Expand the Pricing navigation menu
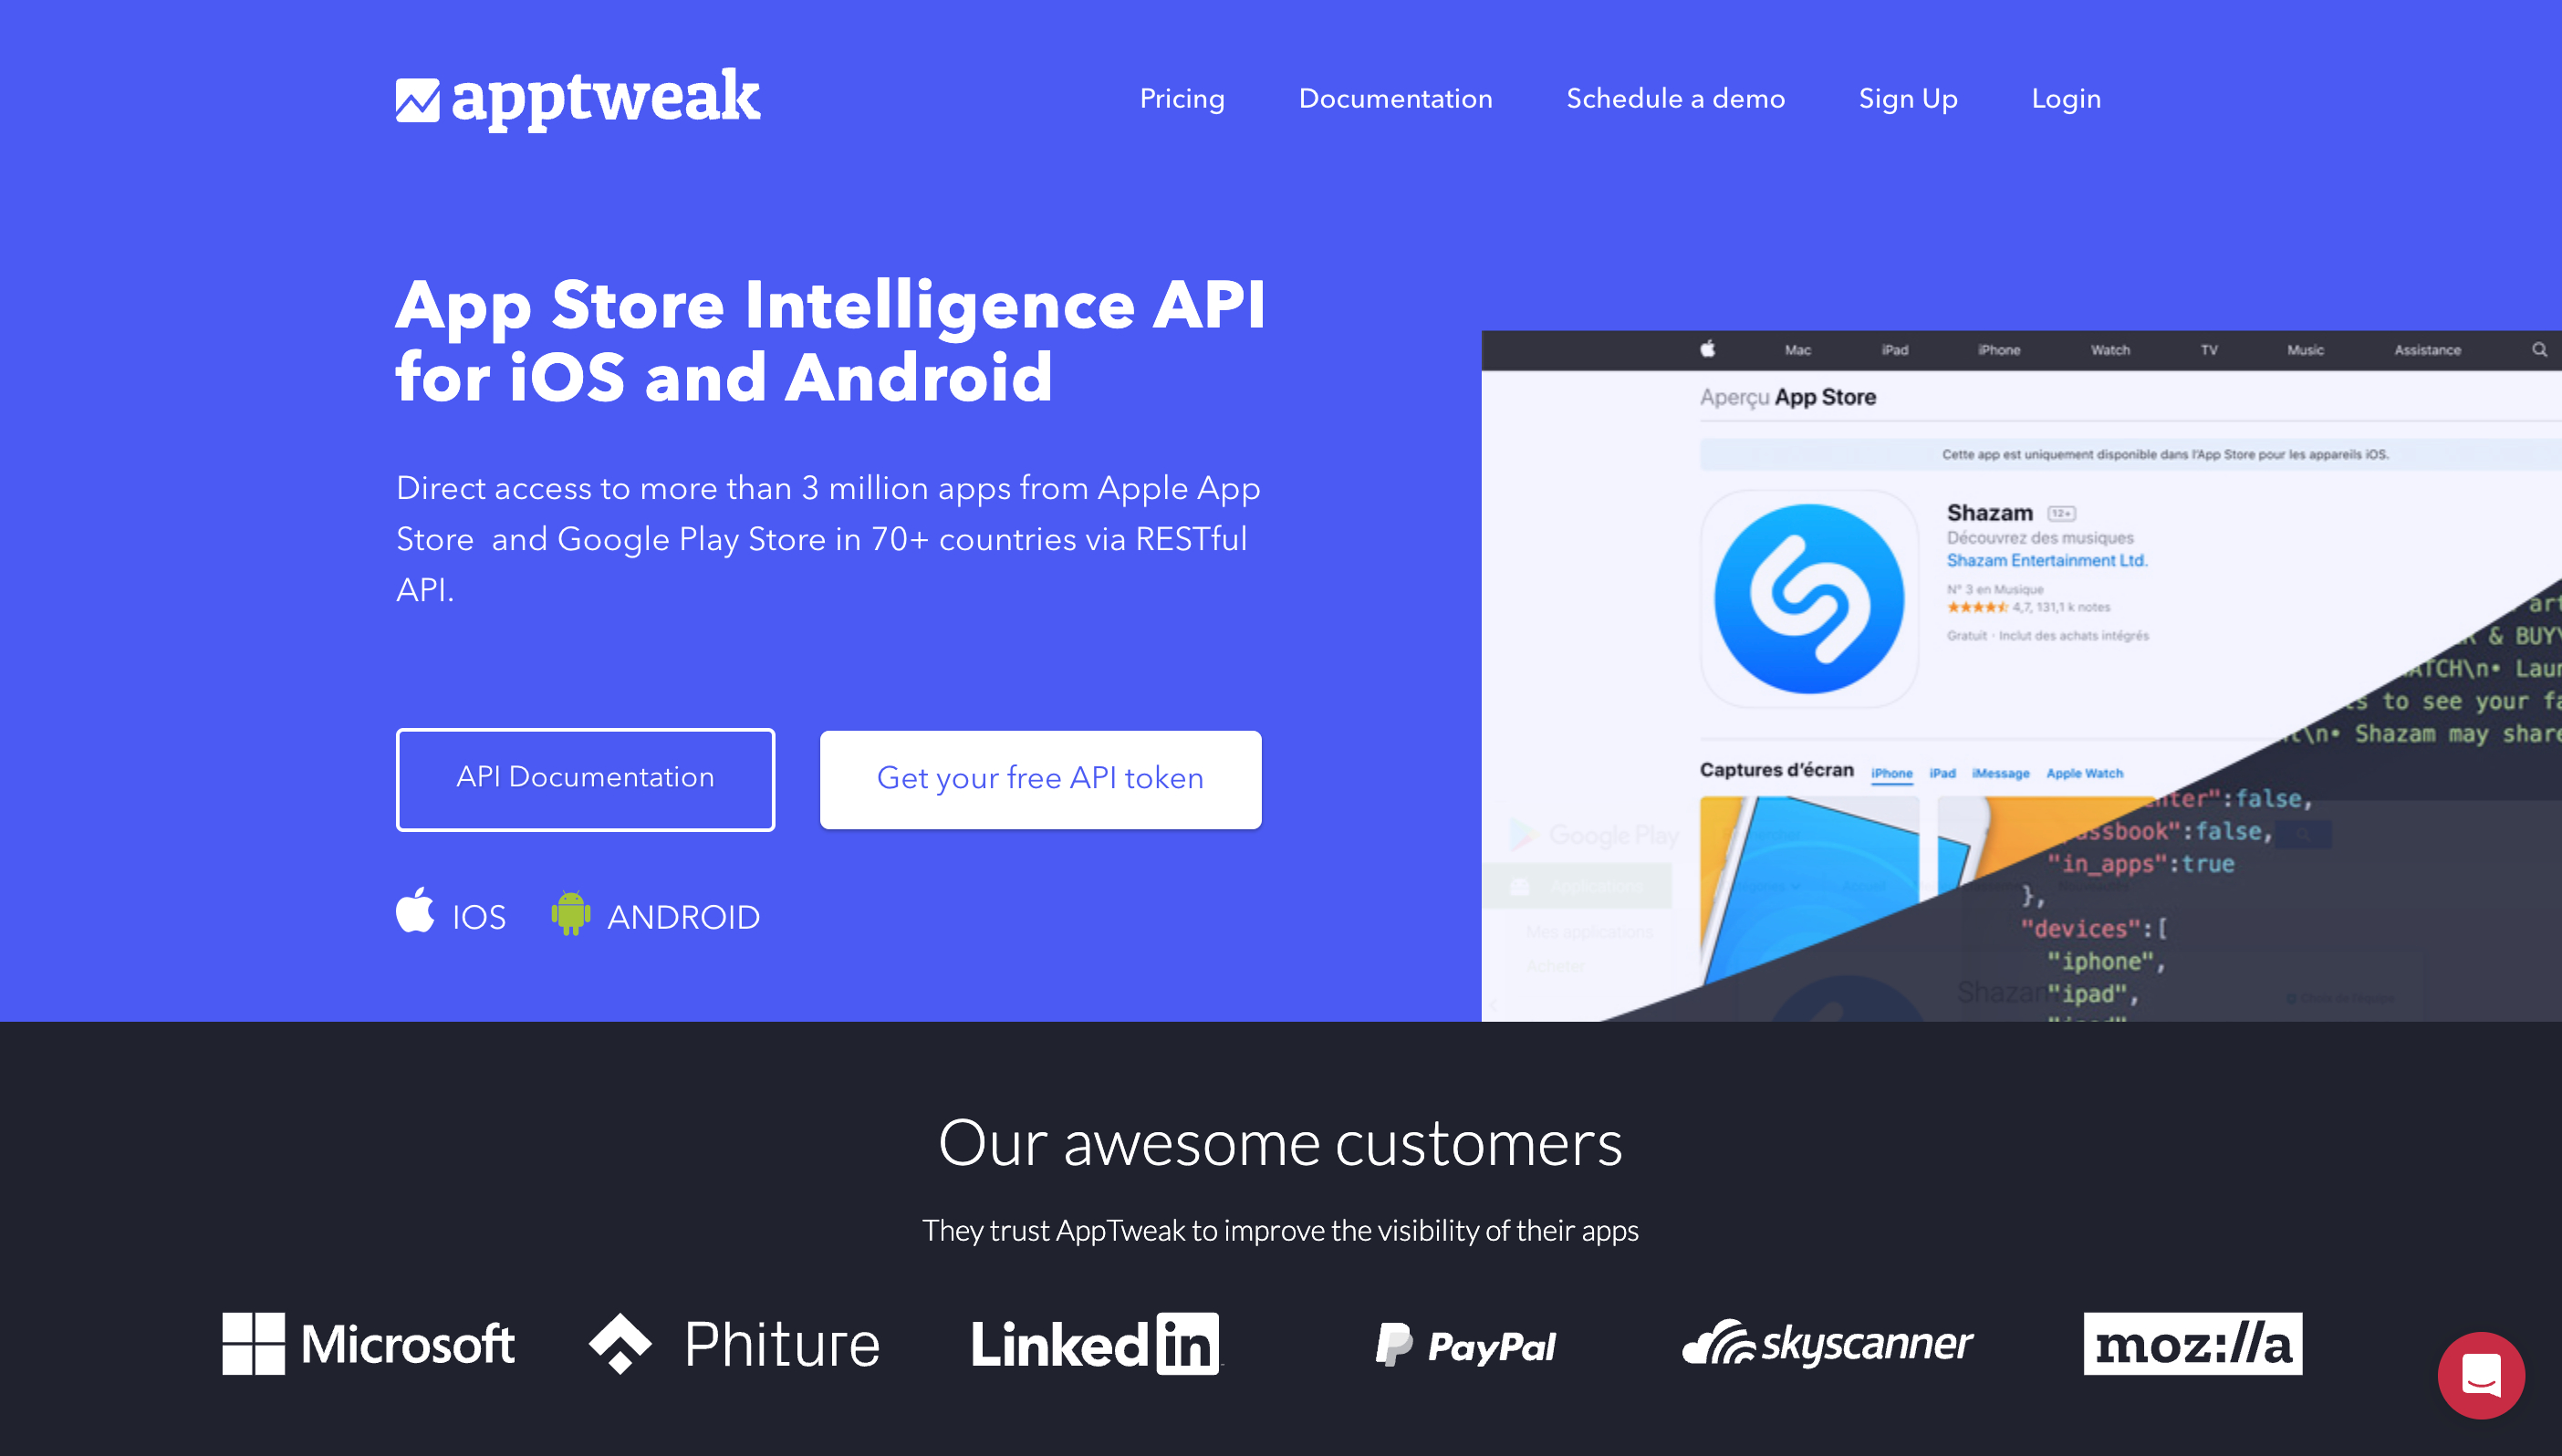Image resolution: width=2562 pixels, height=1456 pixels. click(1182, 99)
